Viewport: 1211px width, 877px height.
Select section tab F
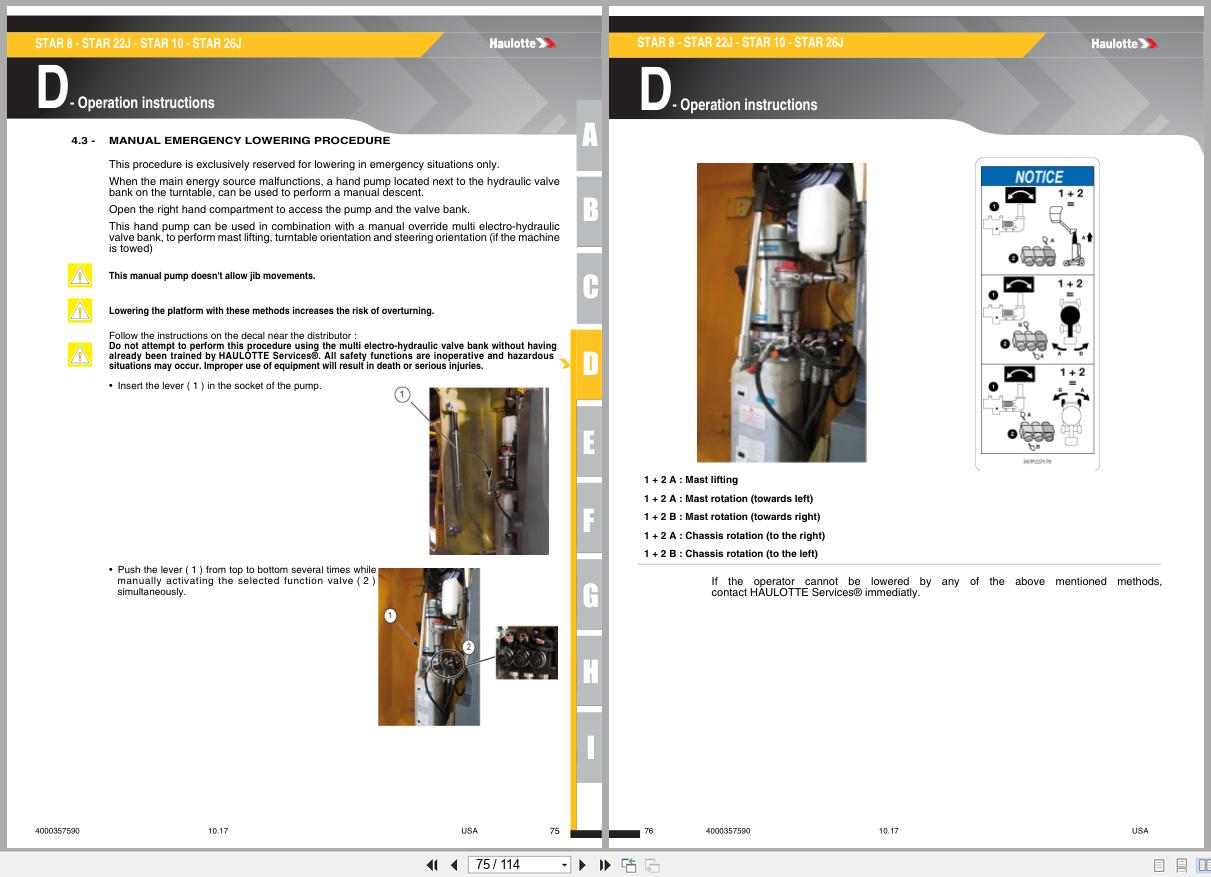pyautogui.click(x=589, y=519)
